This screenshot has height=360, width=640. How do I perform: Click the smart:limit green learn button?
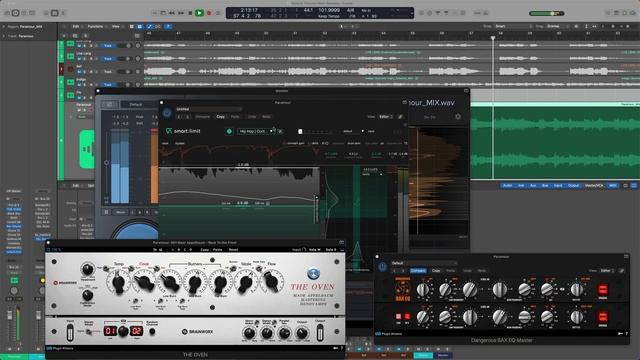[229, 131]
